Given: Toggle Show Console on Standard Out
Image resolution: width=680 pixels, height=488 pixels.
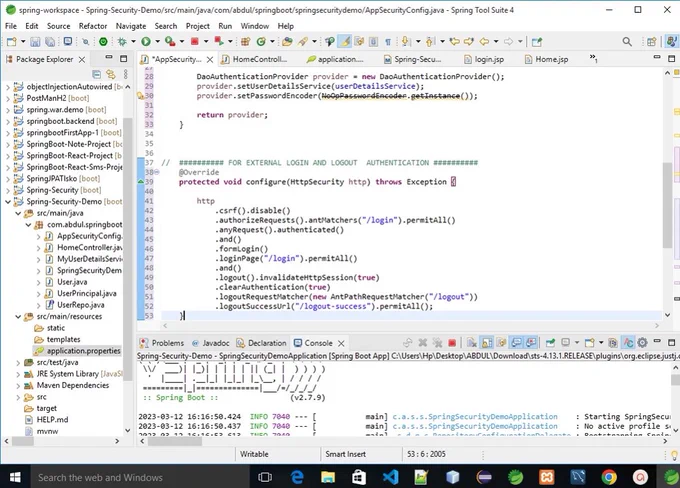Looking at the screenshot, I should (x=517, y=343).
